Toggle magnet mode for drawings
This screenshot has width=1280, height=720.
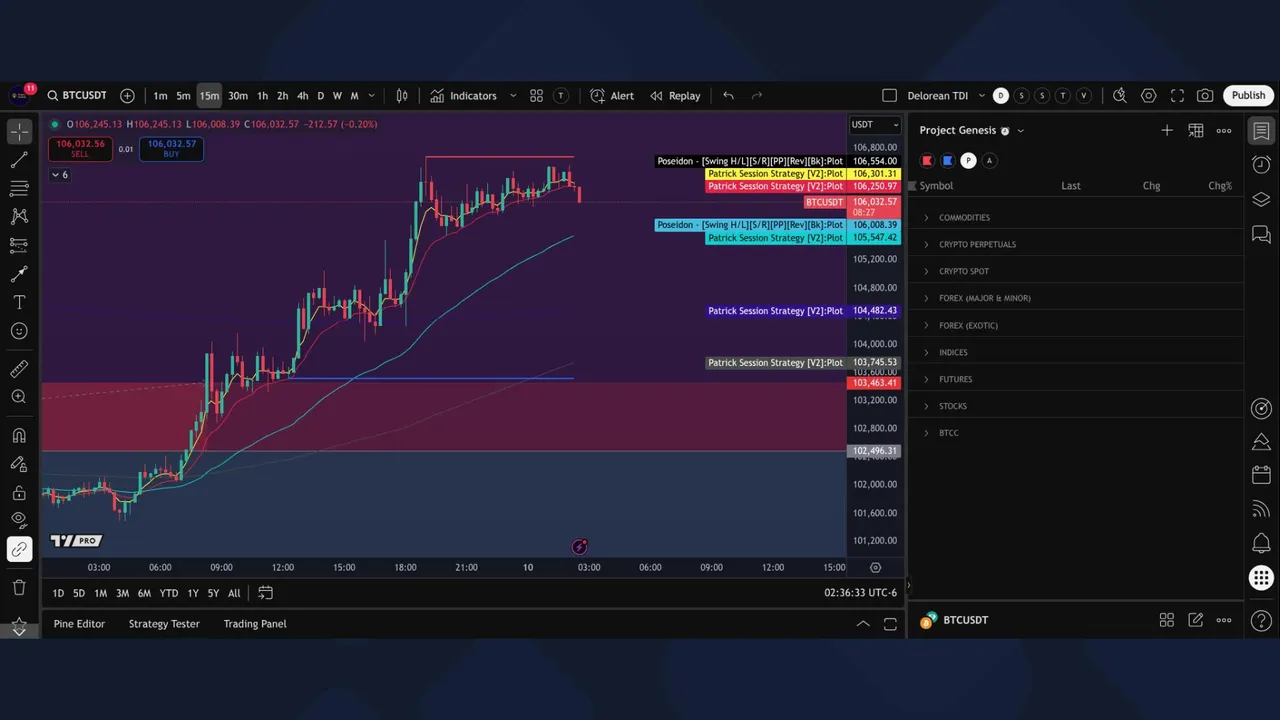click(19, 435)
